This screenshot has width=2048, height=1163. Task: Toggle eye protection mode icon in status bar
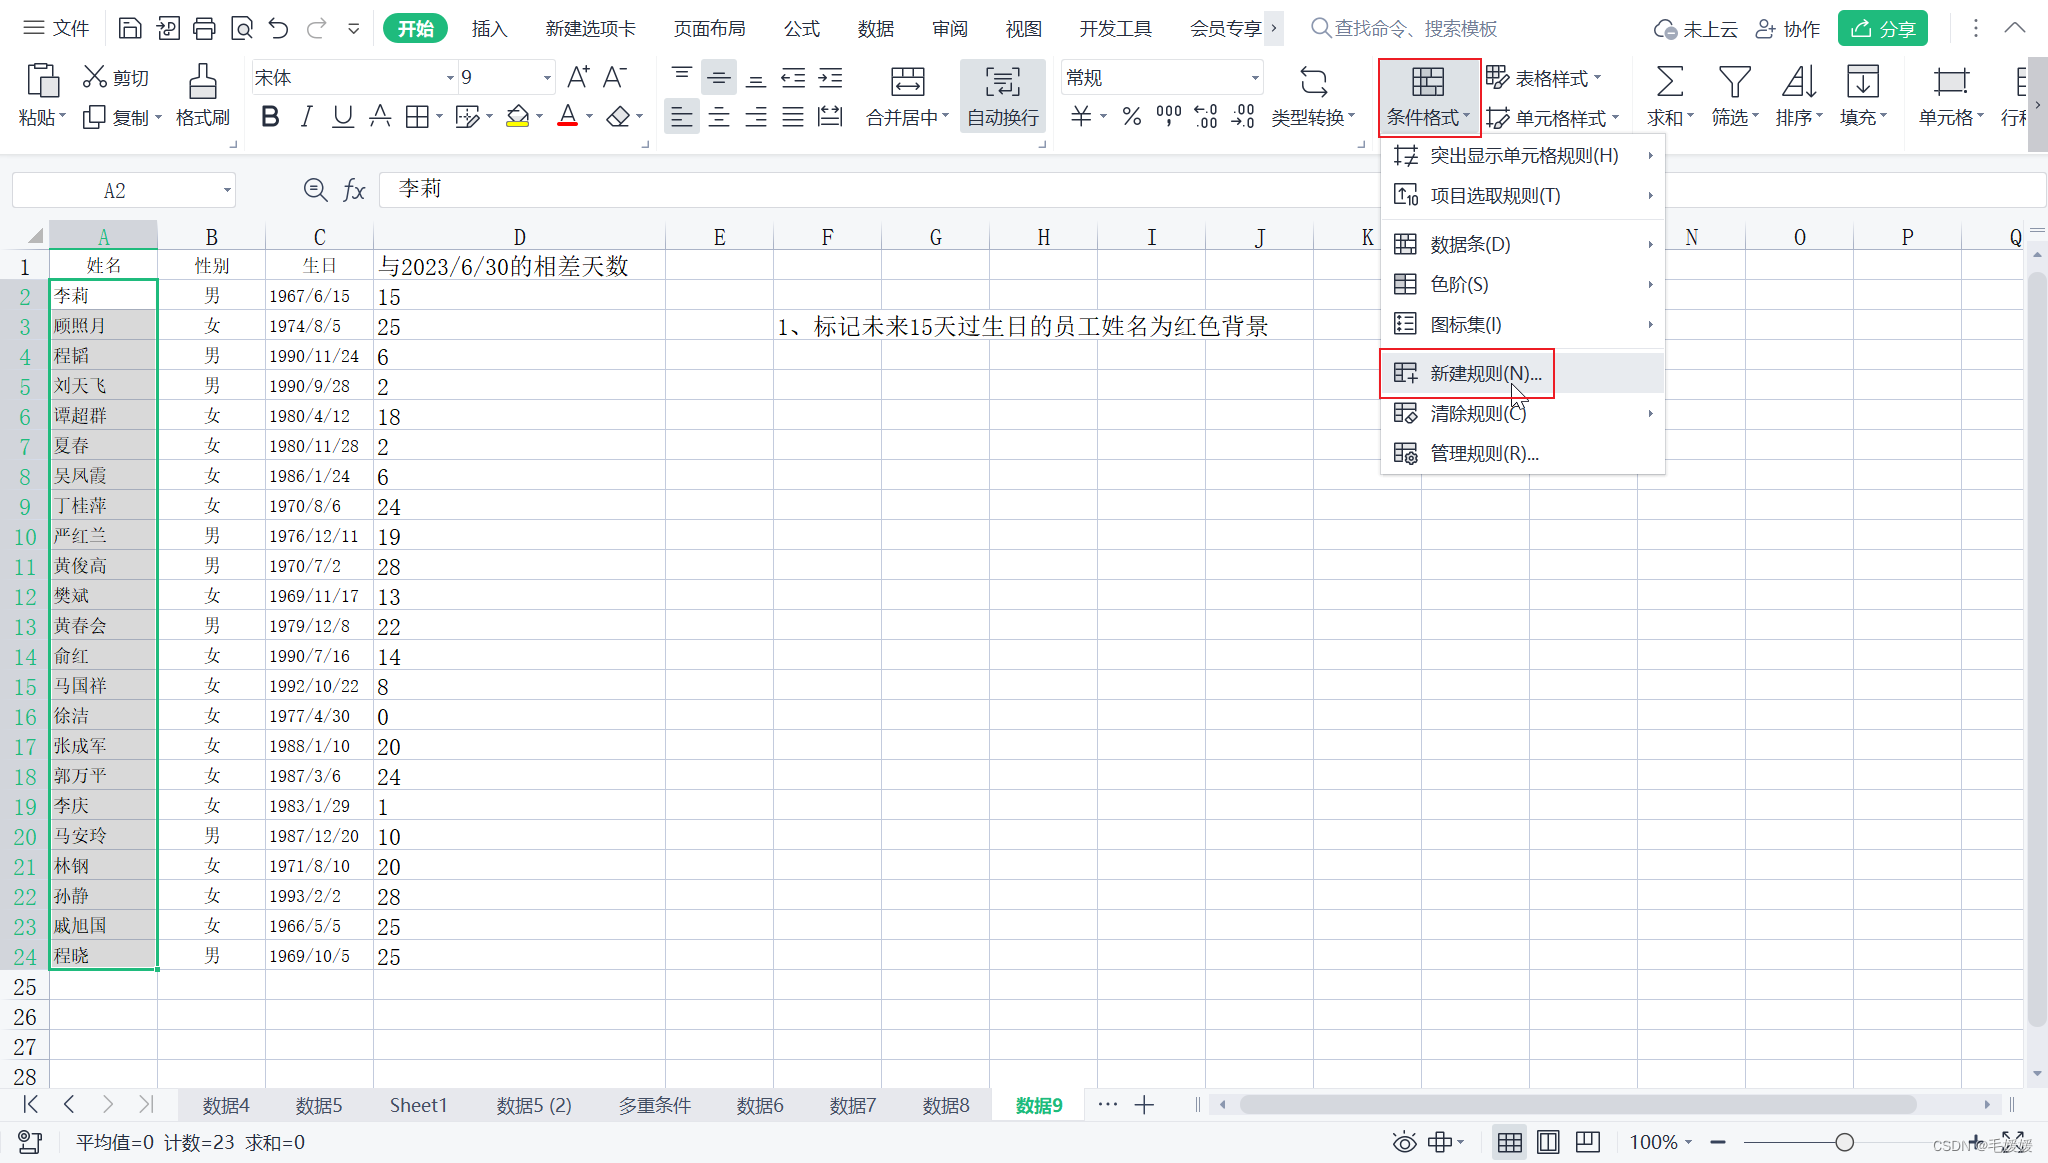coord(1405,1142)
